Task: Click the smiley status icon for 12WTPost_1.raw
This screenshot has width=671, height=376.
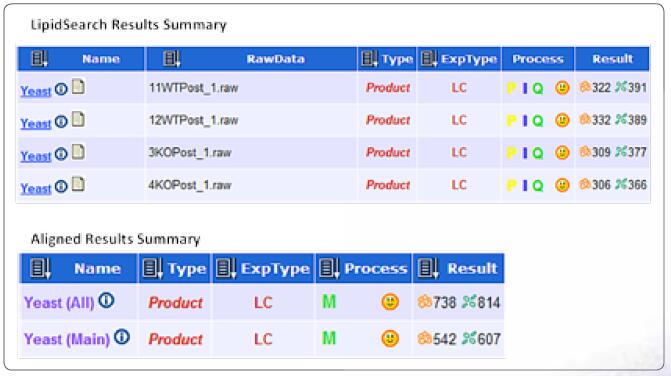Action: (x=562, y=120)
